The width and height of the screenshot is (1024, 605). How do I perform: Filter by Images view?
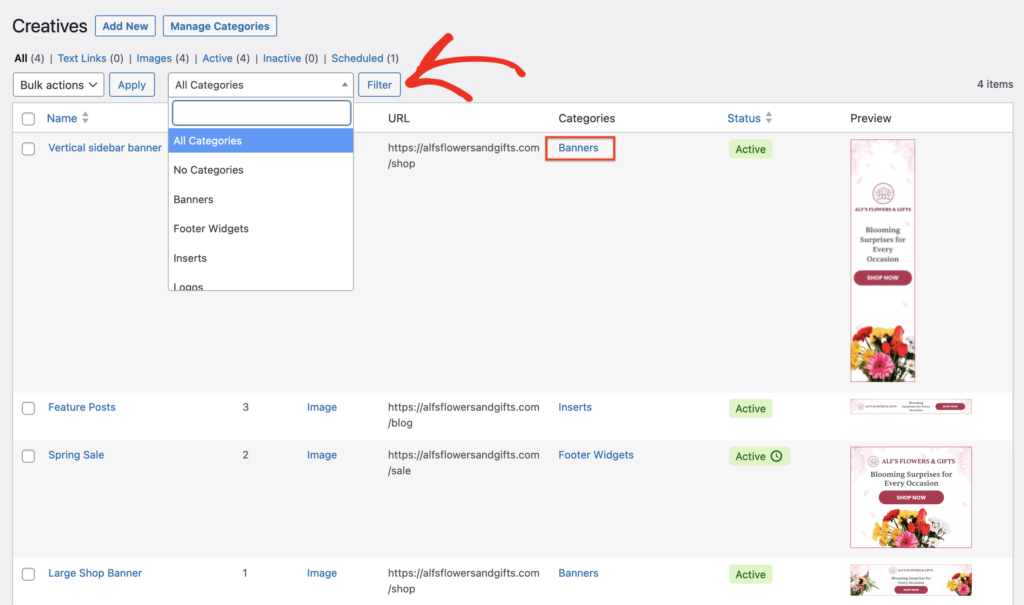[x=154, y=58]
